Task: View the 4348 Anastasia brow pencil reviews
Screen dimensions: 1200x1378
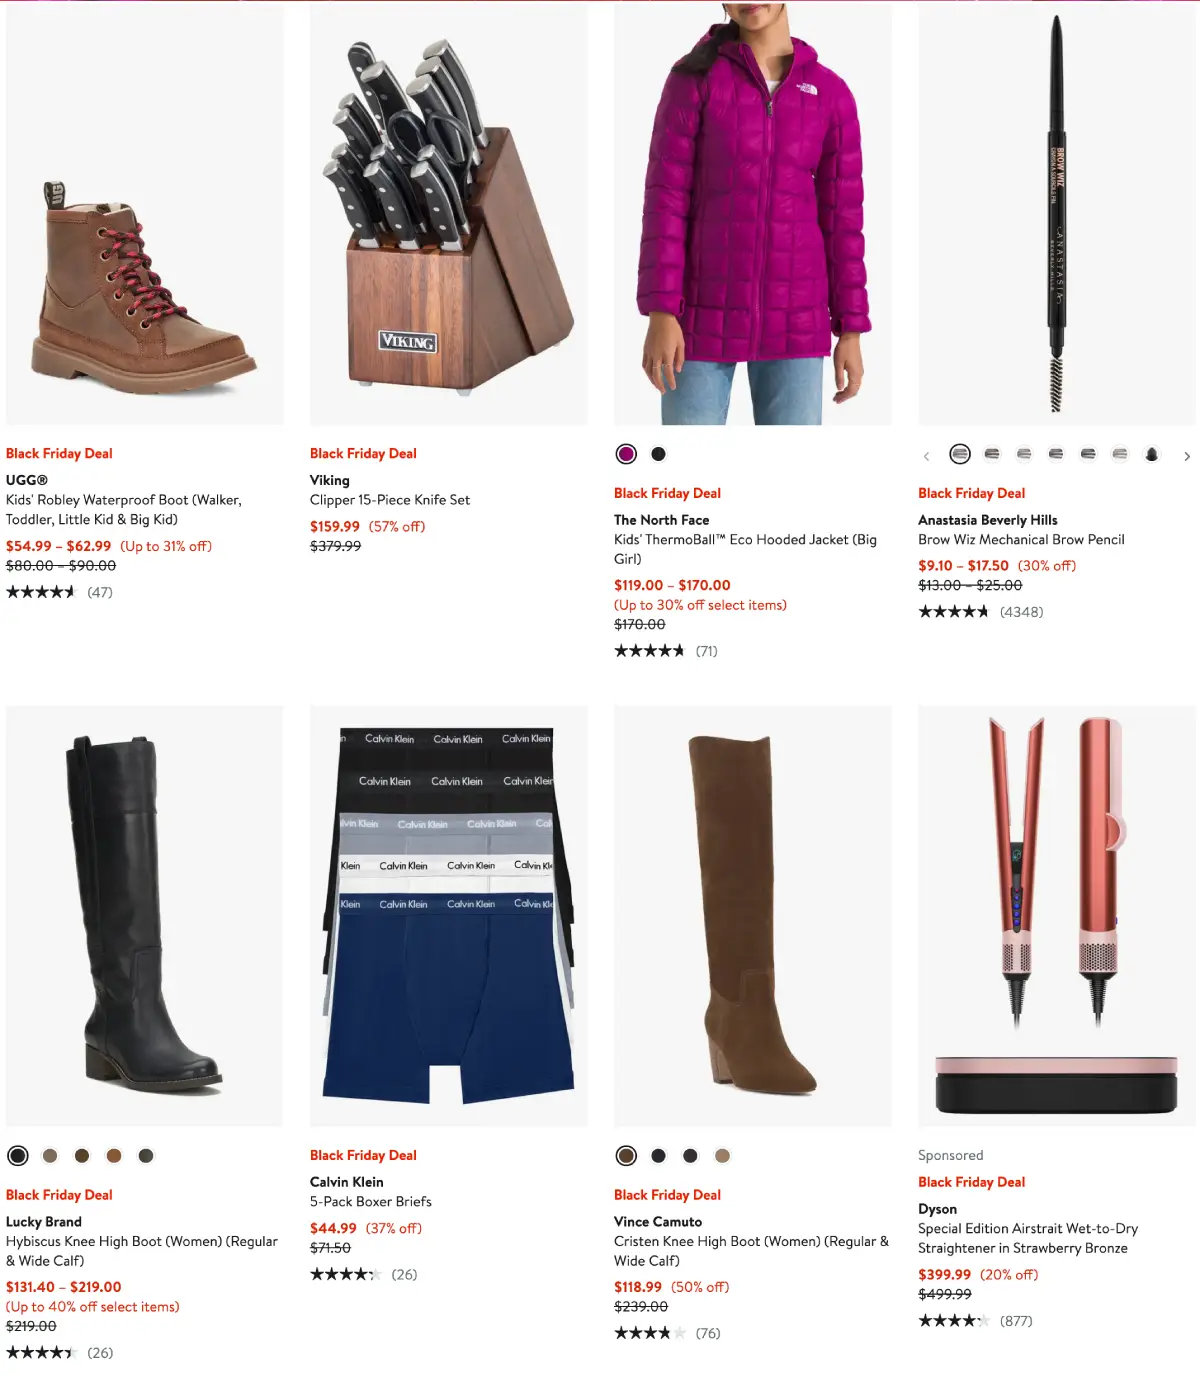Action: pos(1021,612)
